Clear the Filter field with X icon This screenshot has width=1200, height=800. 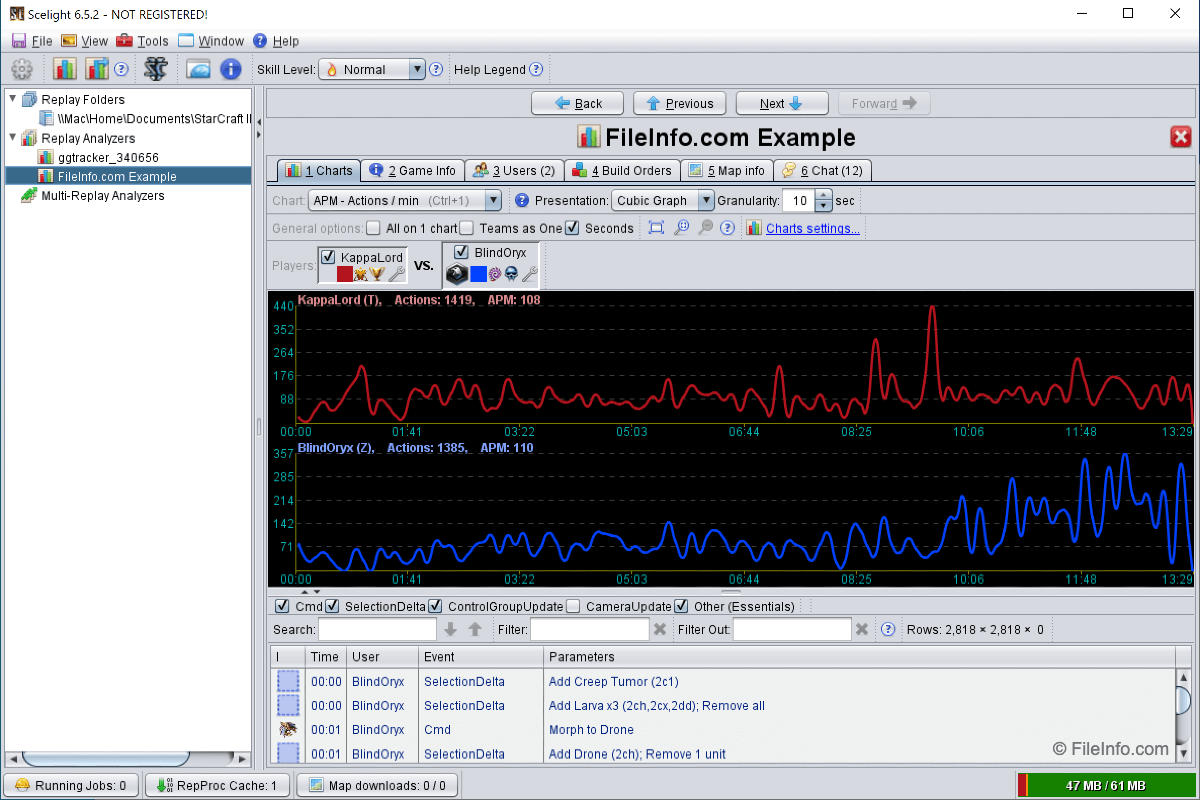pos(660,629)
